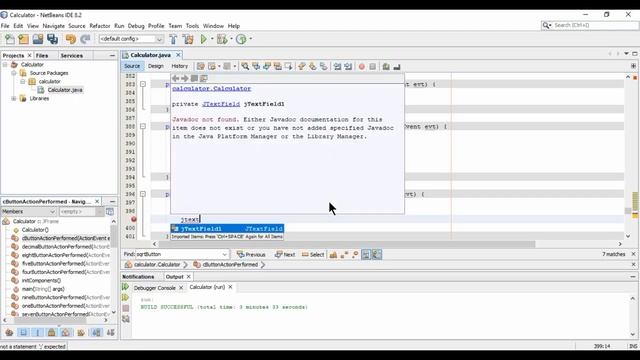Switch to the Files tab
The height and width of the screenshot is (360, 640).
(x=42, y=56)
